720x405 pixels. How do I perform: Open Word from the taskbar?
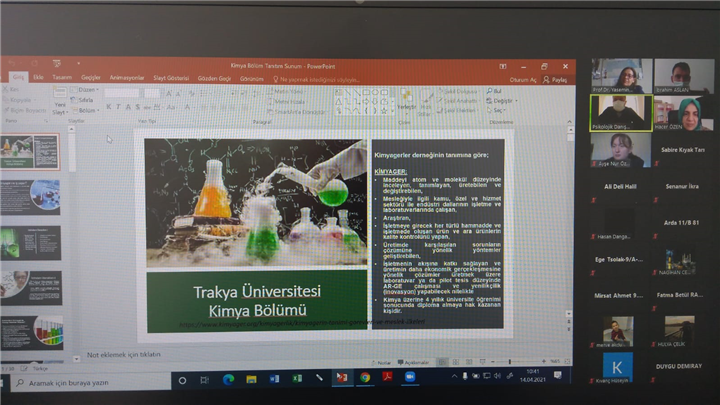click(274, 379)
